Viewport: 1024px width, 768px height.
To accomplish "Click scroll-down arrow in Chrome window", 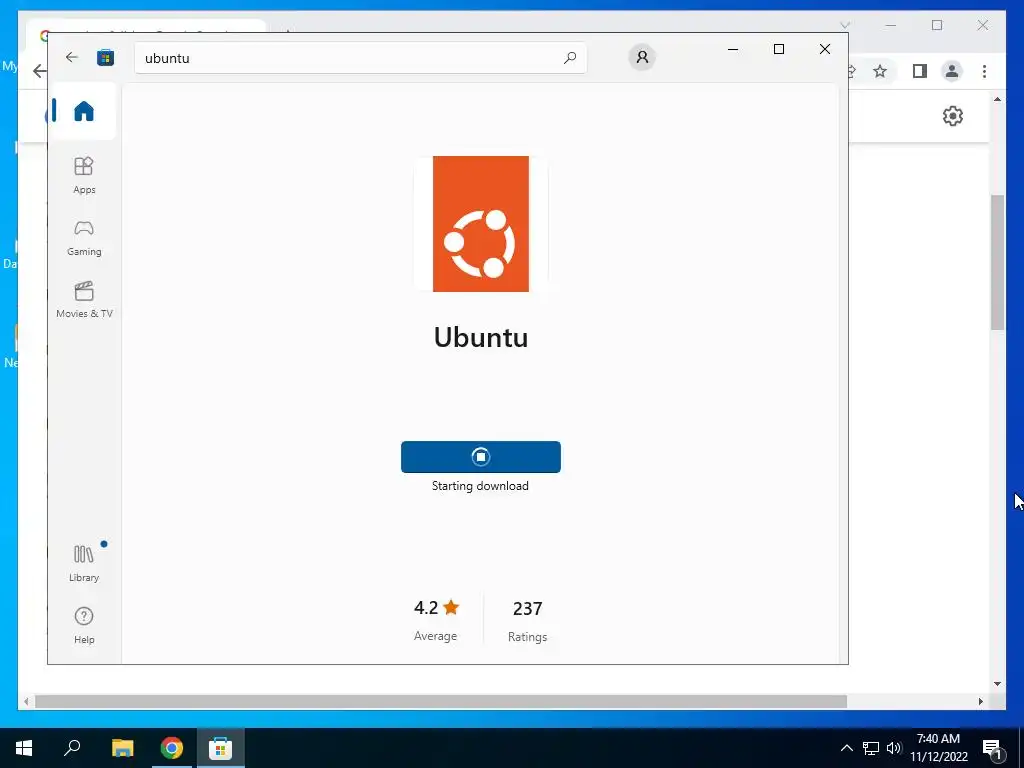I will click(x=997, y=684).
